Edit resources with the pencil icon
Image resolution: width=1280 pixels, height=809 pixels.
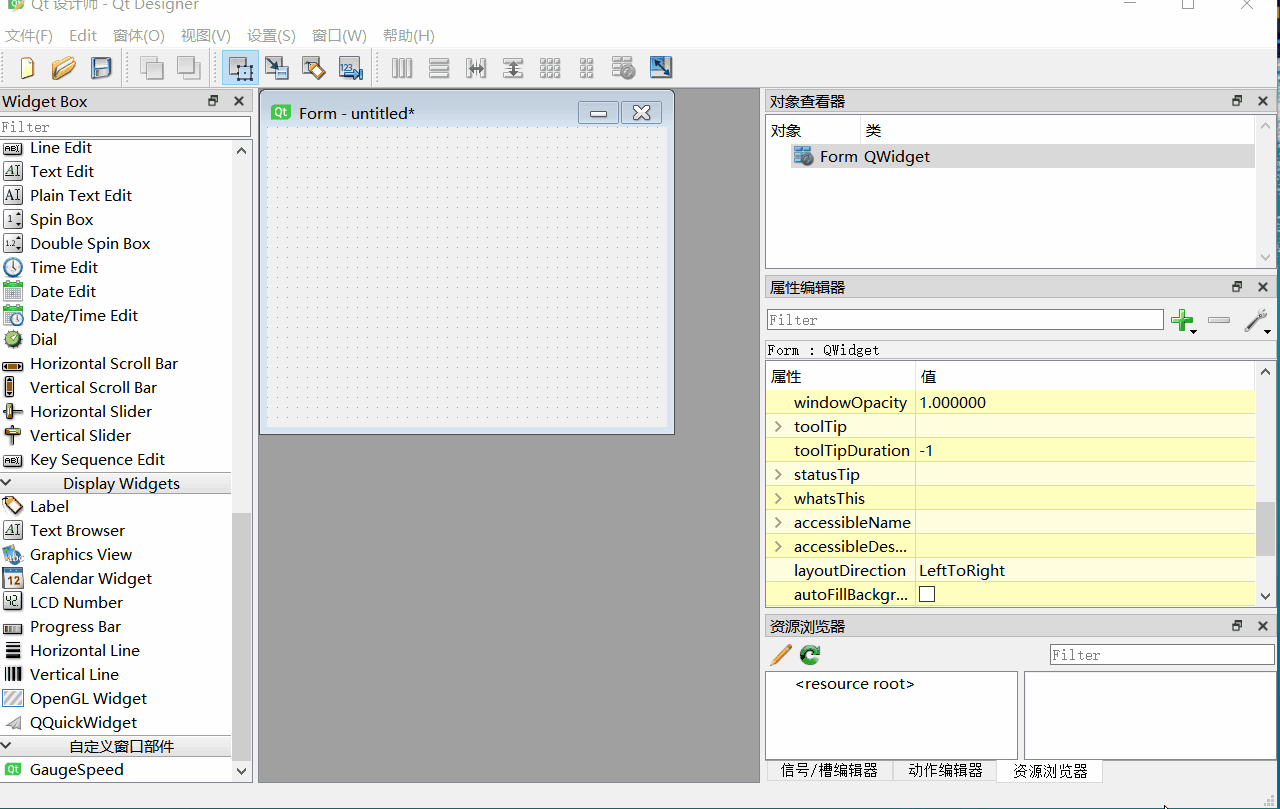pos(780,655)
